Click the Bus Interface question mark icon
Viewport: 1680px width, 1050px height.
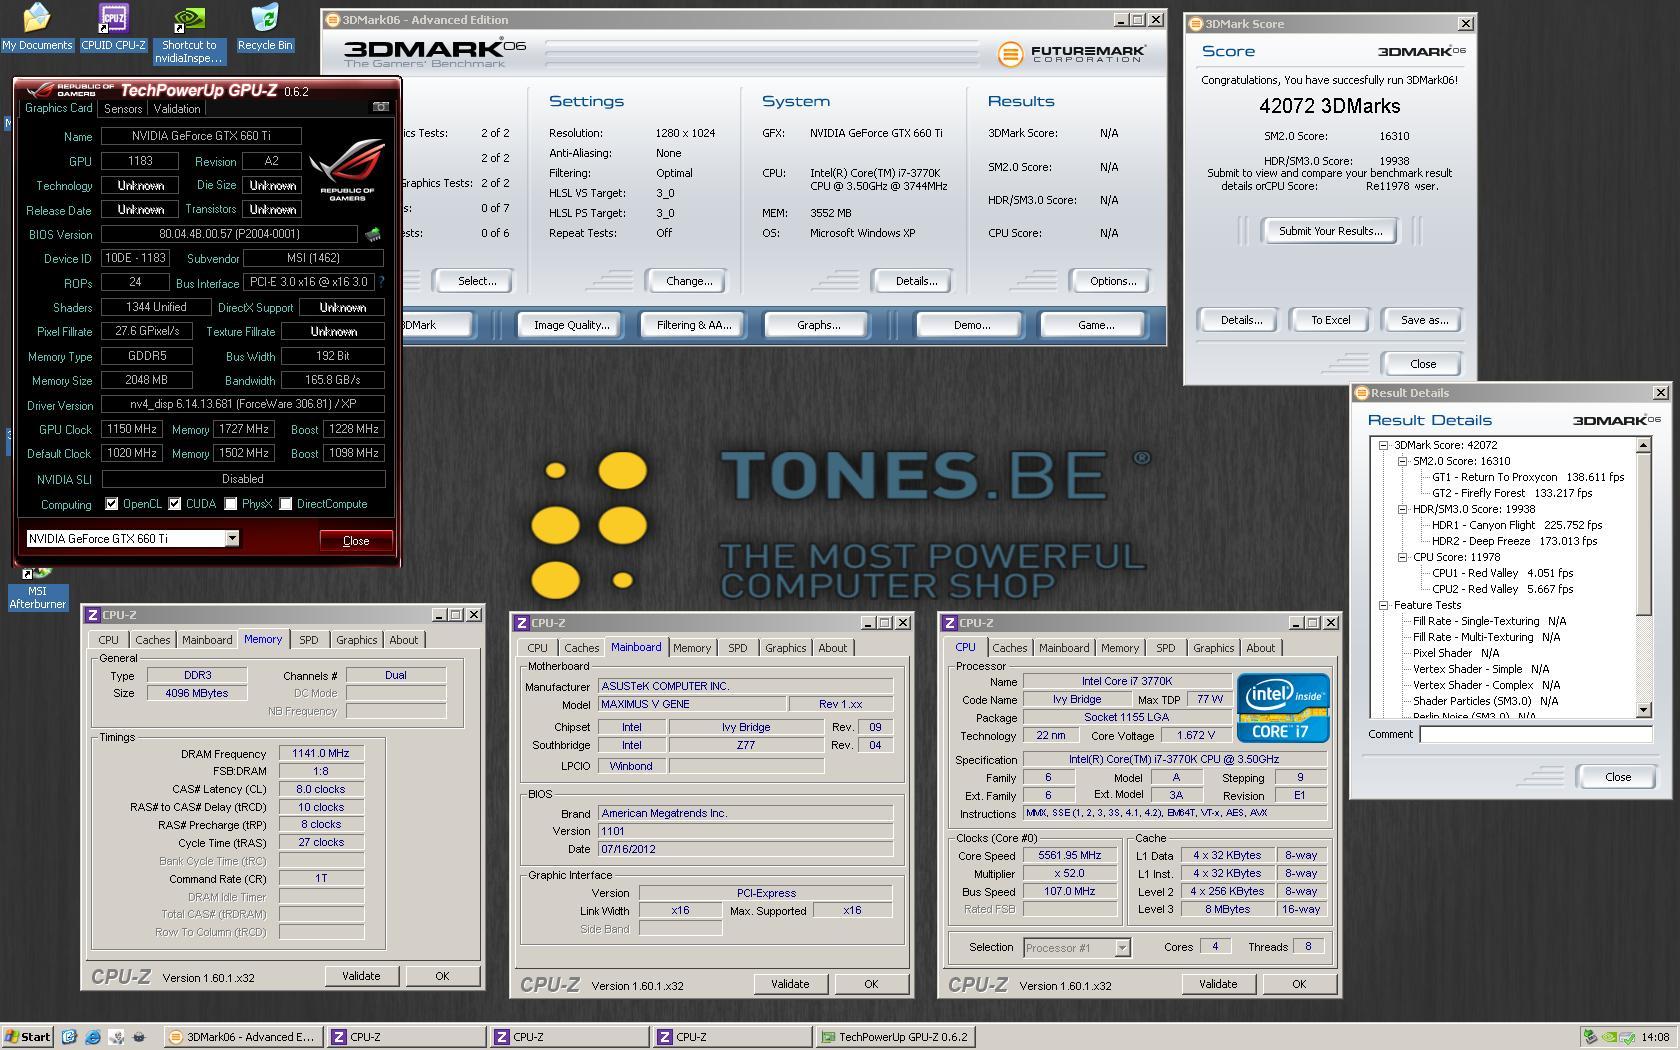[381, 282]
